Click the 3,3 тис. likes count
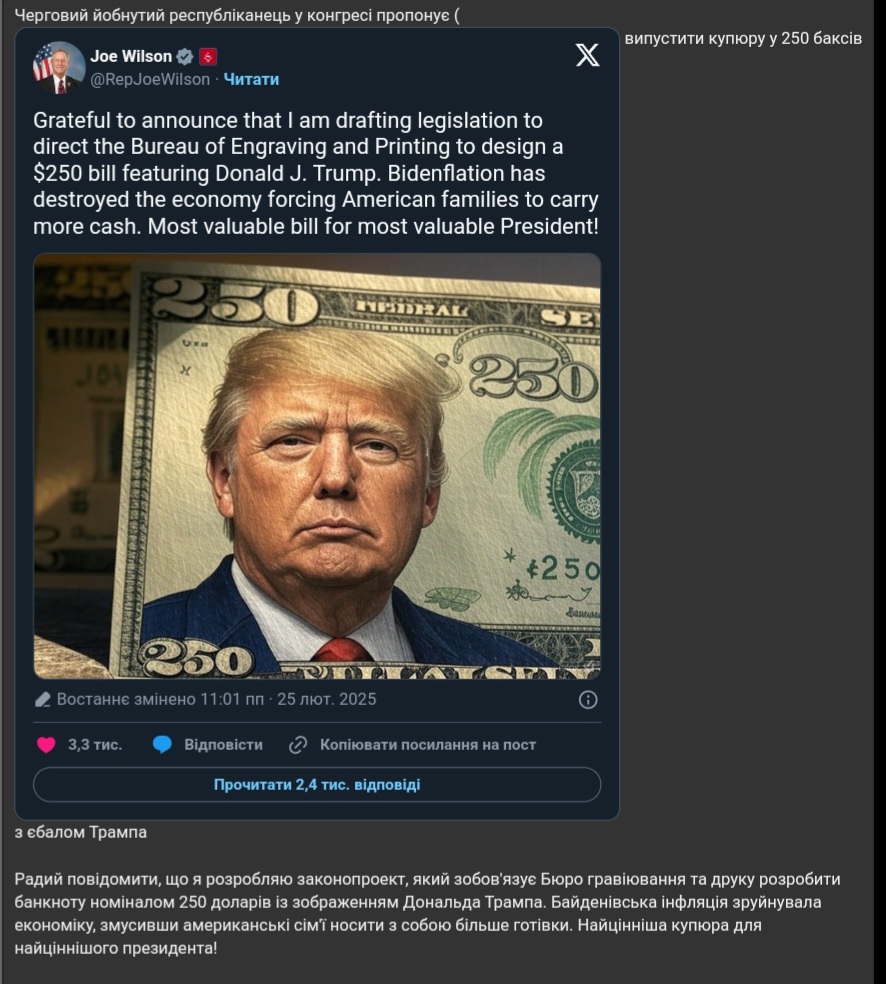Screen dimensions: 886x984 pos(95,745)
